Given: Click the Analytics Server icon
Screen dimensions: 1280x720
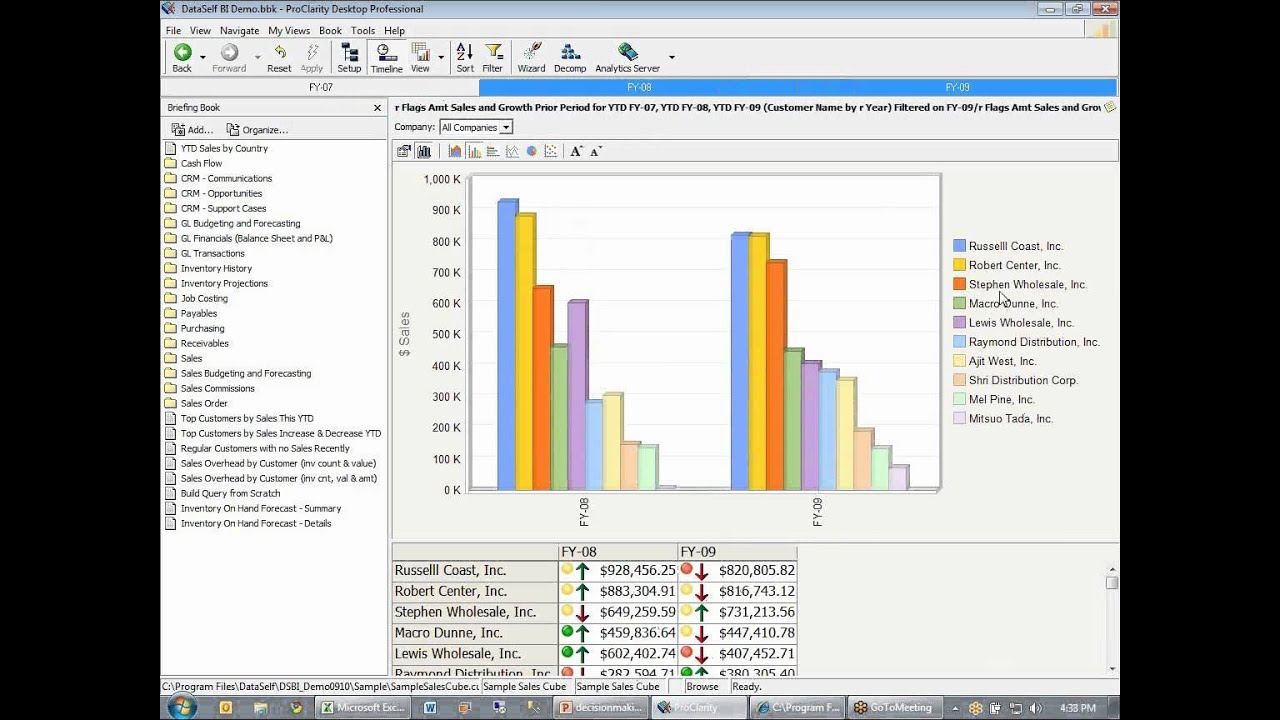Looking at the screenshot, I should click(x=627, y=58).
